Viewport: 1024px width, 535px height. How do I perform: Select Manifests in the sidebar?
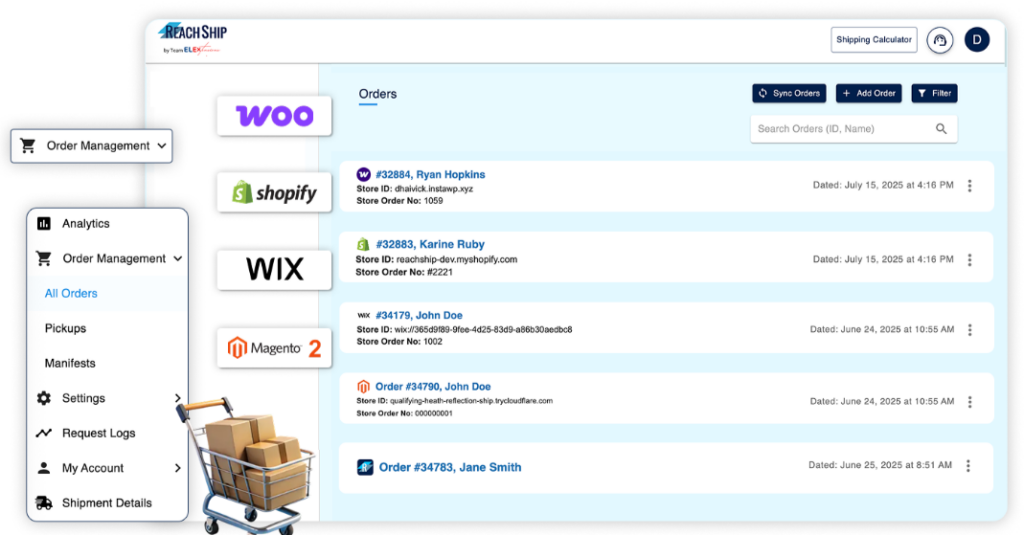tap(70, 363)
